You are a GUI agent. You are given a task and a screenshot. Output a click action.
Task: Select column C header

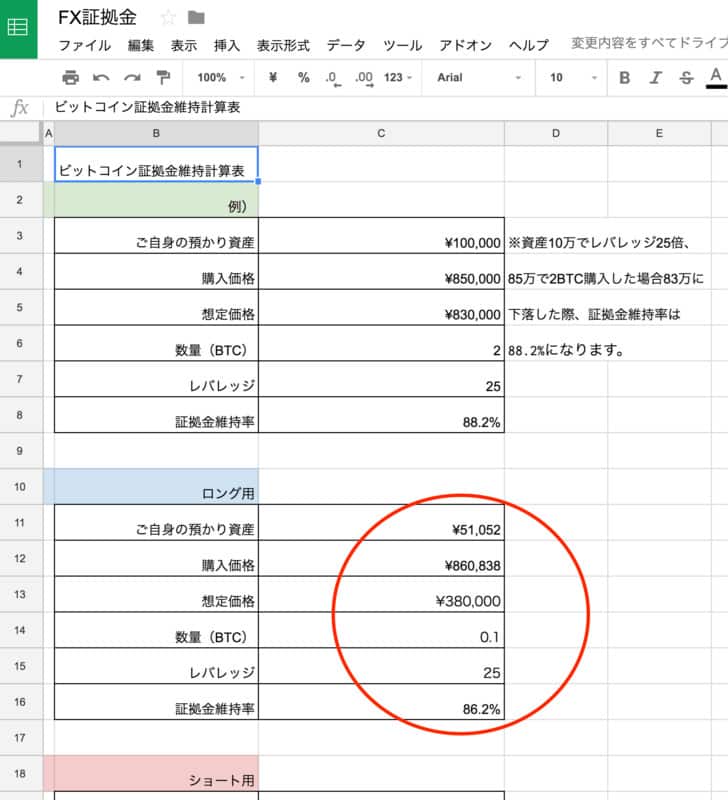(381, 133)
